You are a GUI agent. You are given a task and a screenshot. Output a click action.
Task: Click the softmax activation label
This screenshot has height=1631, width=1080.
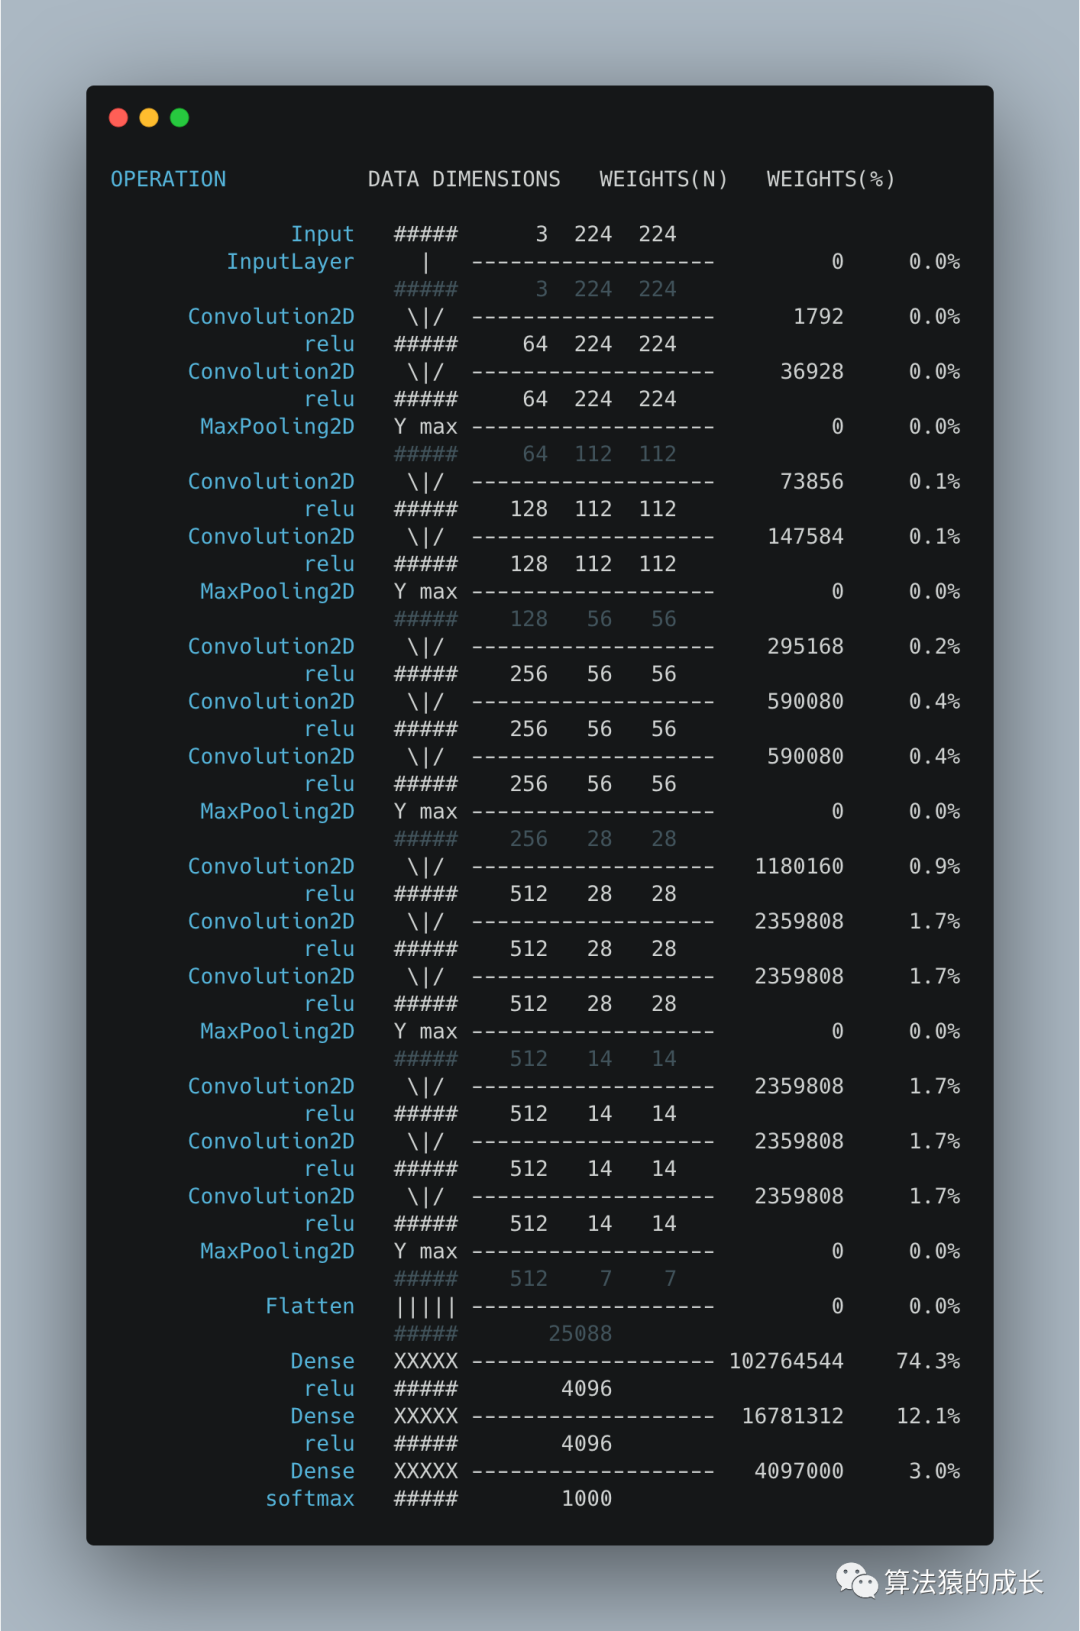pyautogui.click(x=310, y=1498)
